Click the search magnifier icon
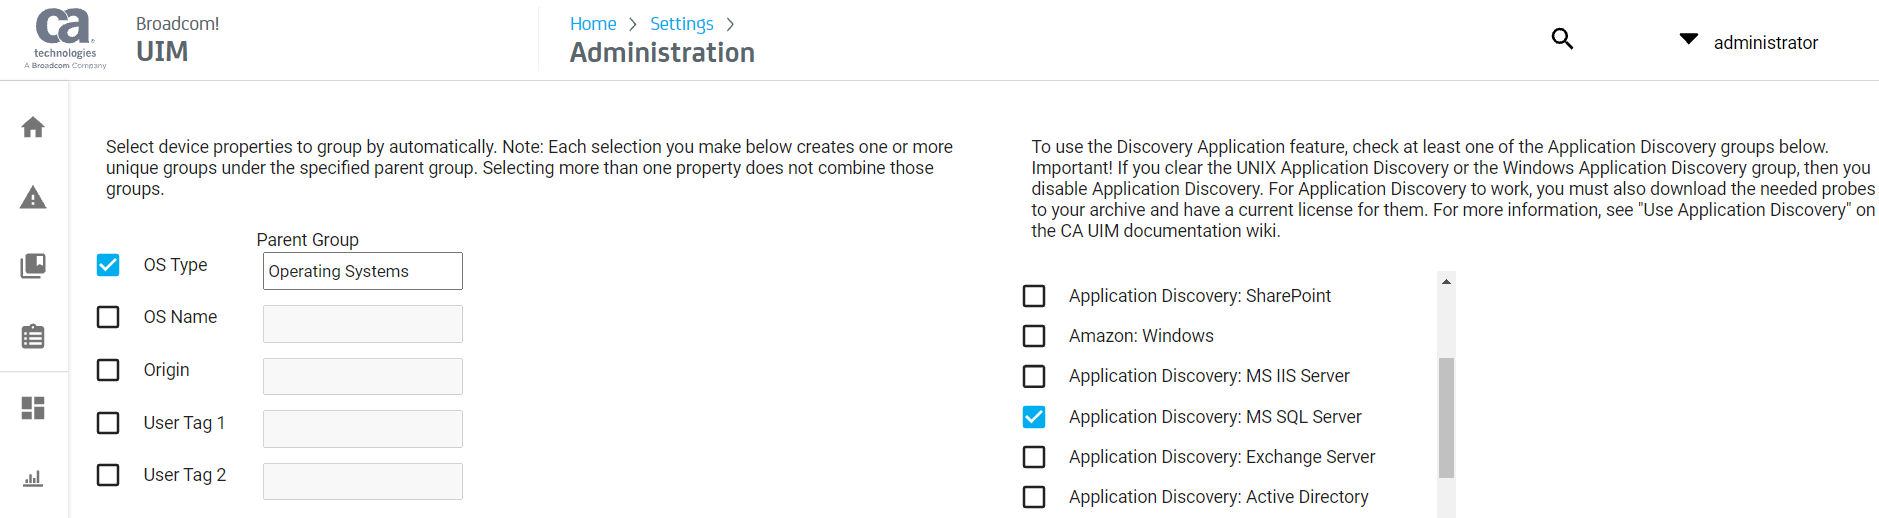1879x518 pixels. click(x=1562, y=39)
